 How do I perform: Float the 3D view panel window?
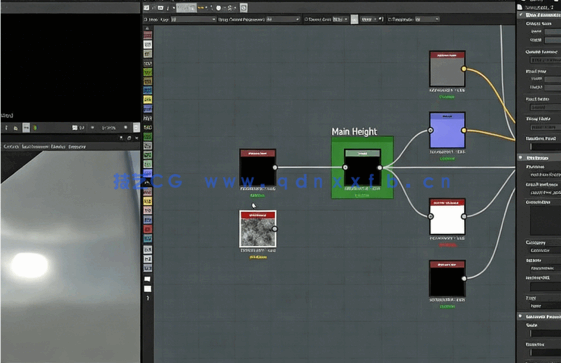(129, 138)
